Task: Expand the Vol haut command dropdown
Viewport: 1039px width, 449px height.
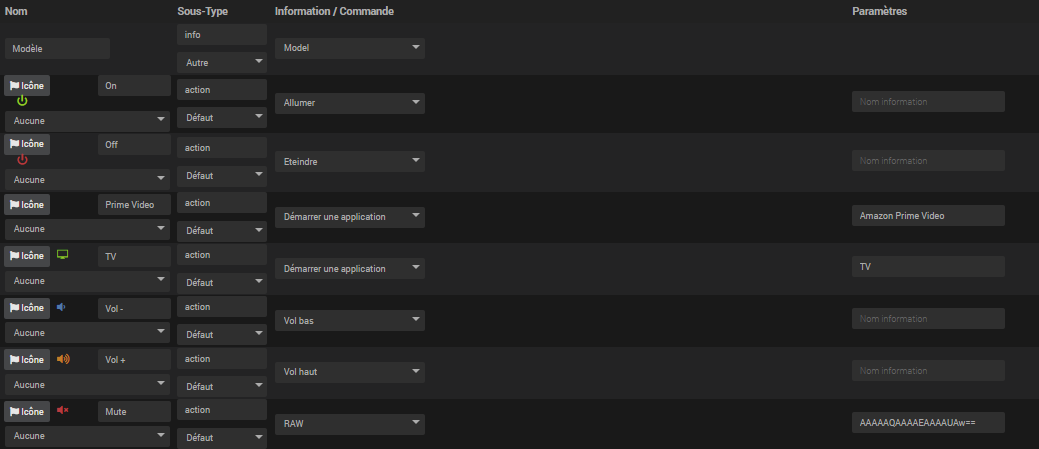Action: click(x=350, y=371)
